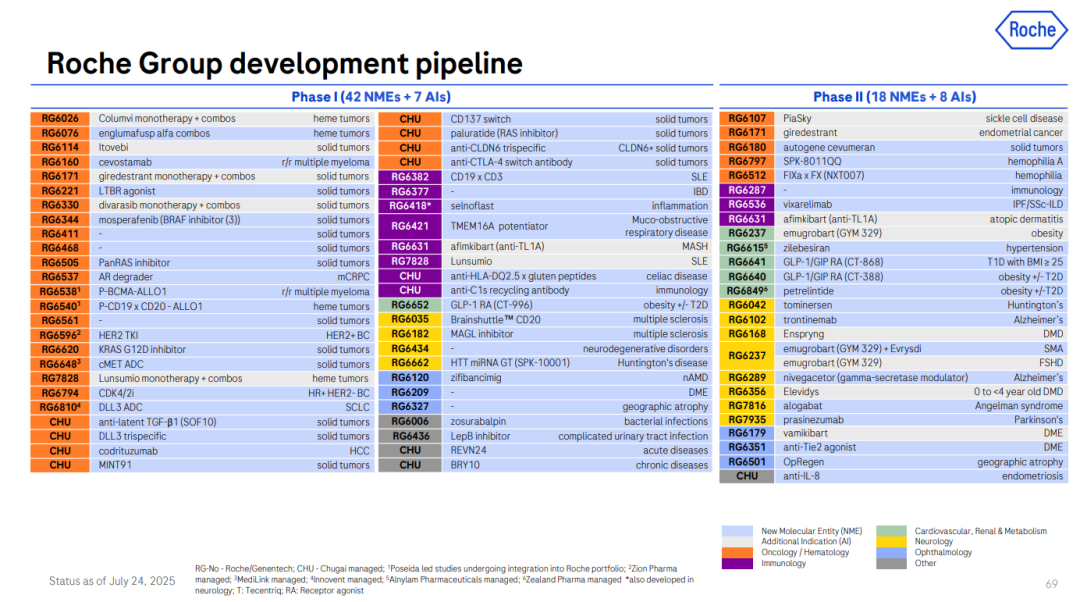This screenshot has height=602, width=1080.
Task: Select the REVN24 entry
Action: (468, 450)
